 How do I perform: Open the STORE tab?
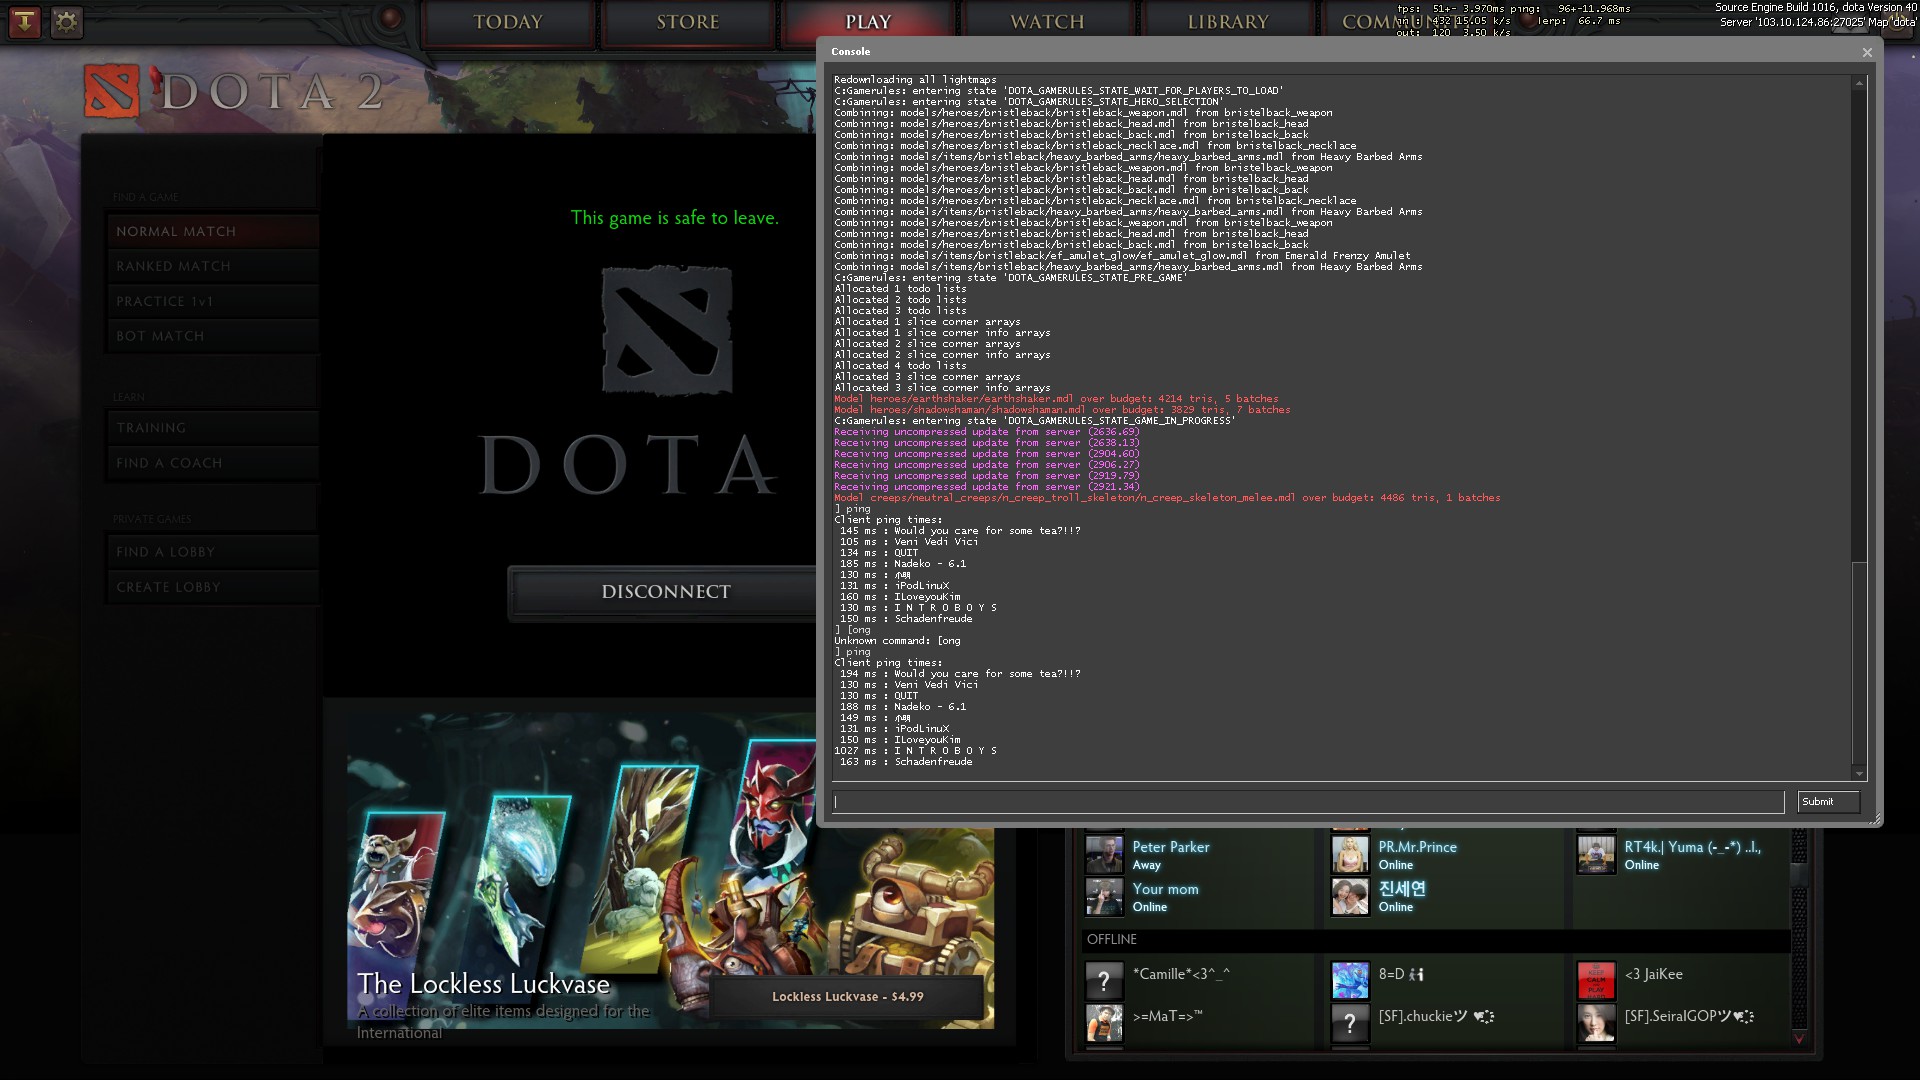point(688,22)
